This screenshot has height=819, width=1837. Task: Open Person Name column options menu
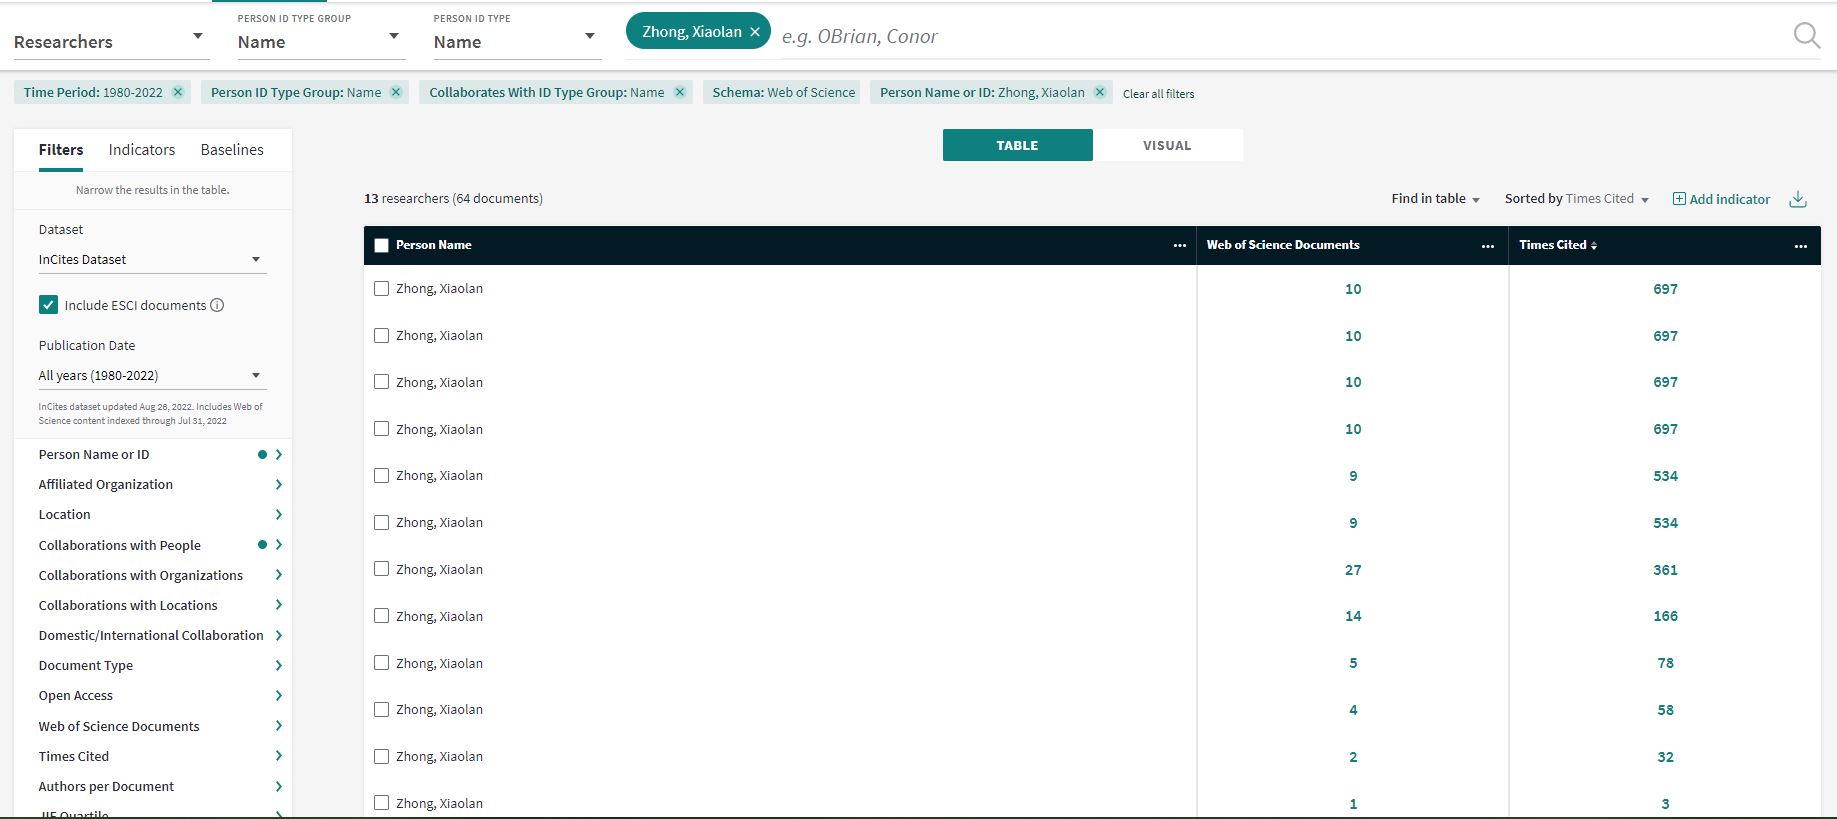[x=1179, y=245]
